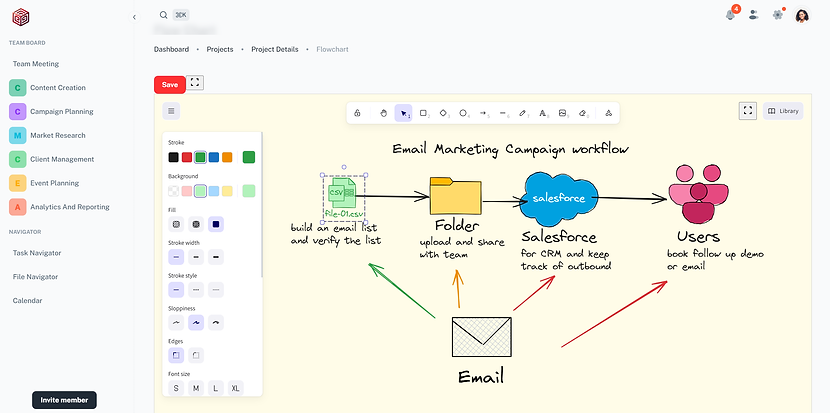Select the Insert image tool
Image resolution: width=830 pixels, height=413 pixels.
point(563,113)
